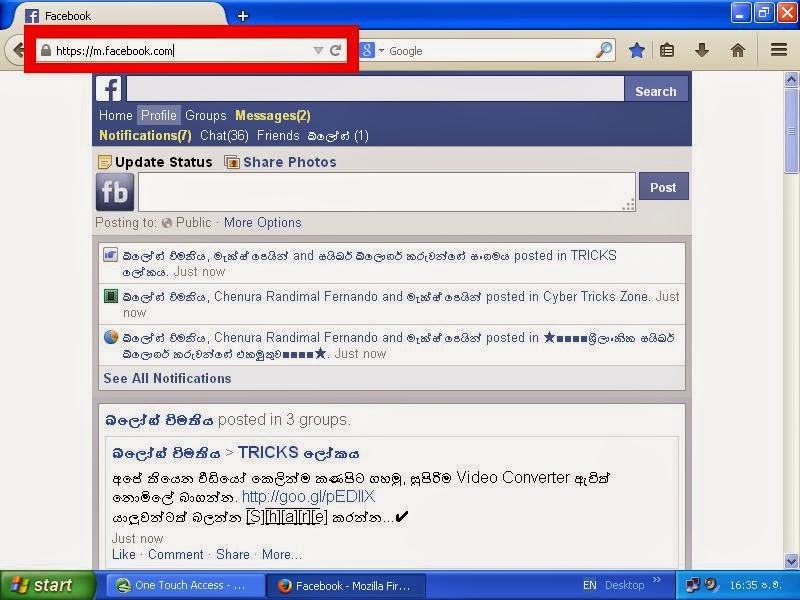The height and width of the screenshot is (600, 800).
Task: Click the search magnifier in Google box
Action: 604,50
